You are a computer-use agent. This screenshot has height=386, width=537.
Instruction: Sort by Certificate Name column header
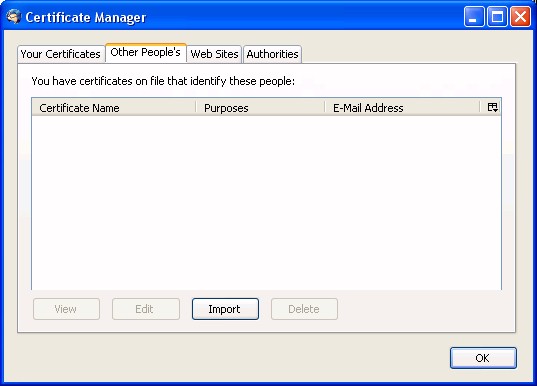(114, 108)
